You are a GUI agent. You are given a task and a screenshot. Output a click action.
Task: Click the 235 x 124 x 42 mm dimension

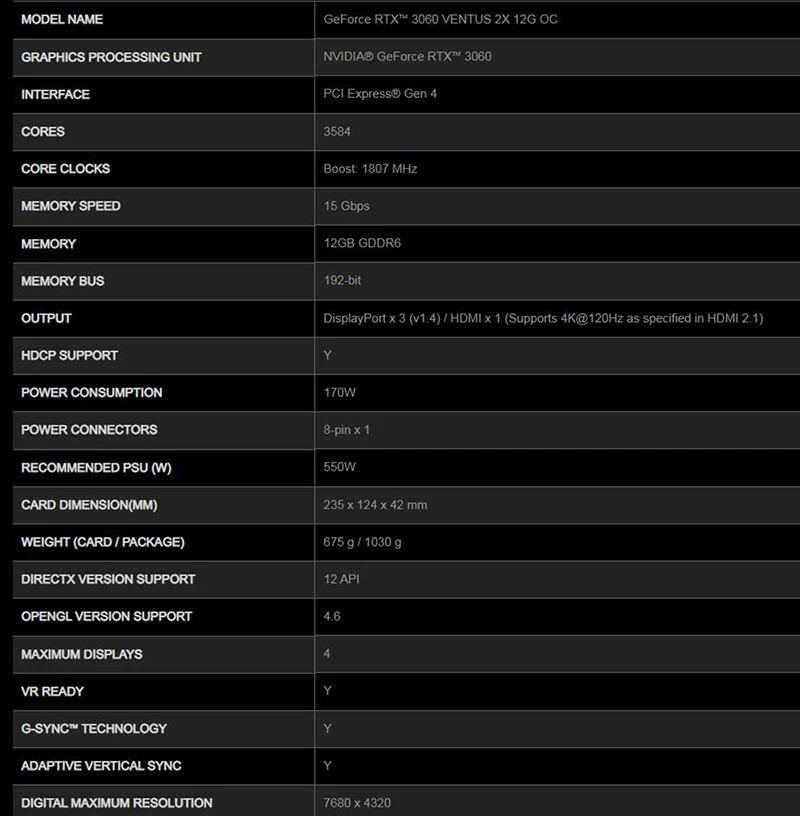375,505
